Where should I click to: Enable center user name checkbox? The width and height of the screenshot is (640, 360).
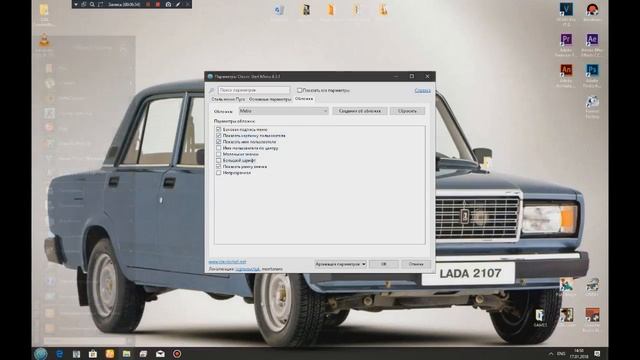[219, 148]
